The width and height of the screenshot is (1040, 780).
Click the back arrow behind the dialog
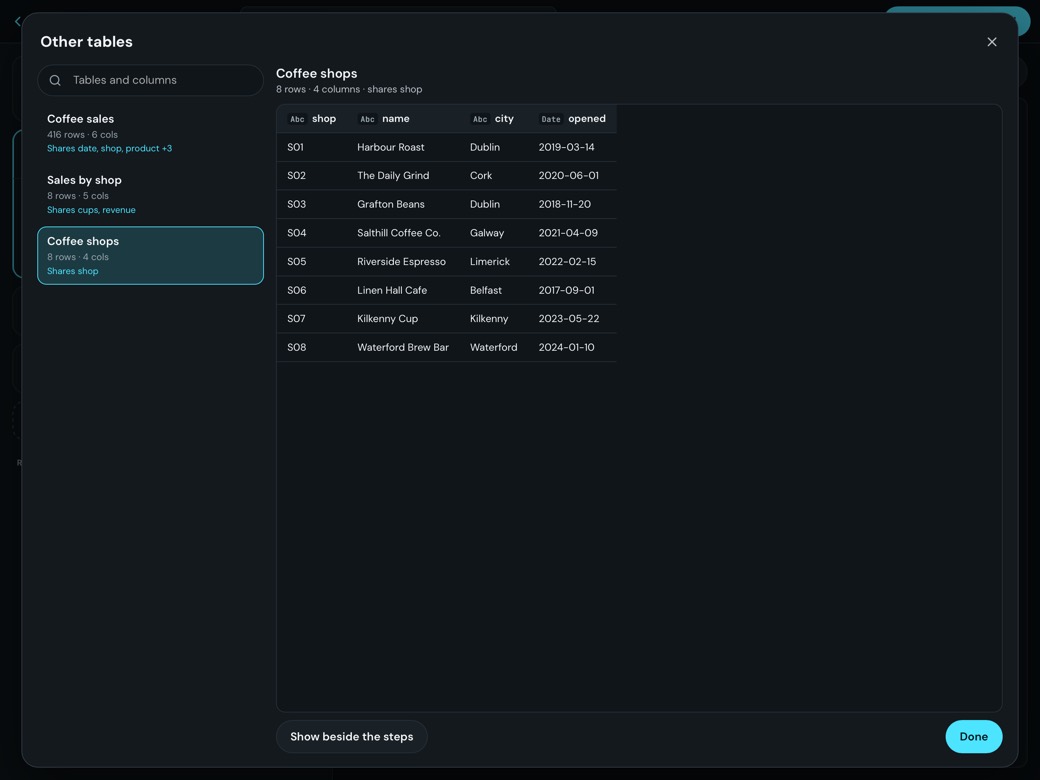click(17, 21)
